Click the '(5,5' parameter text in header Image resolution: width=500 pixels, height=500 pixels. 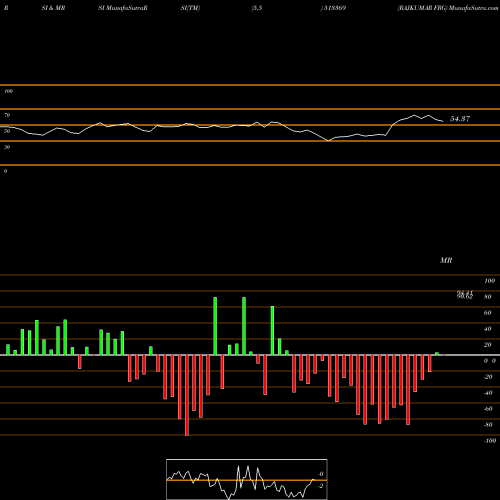[x=257, y=8]
